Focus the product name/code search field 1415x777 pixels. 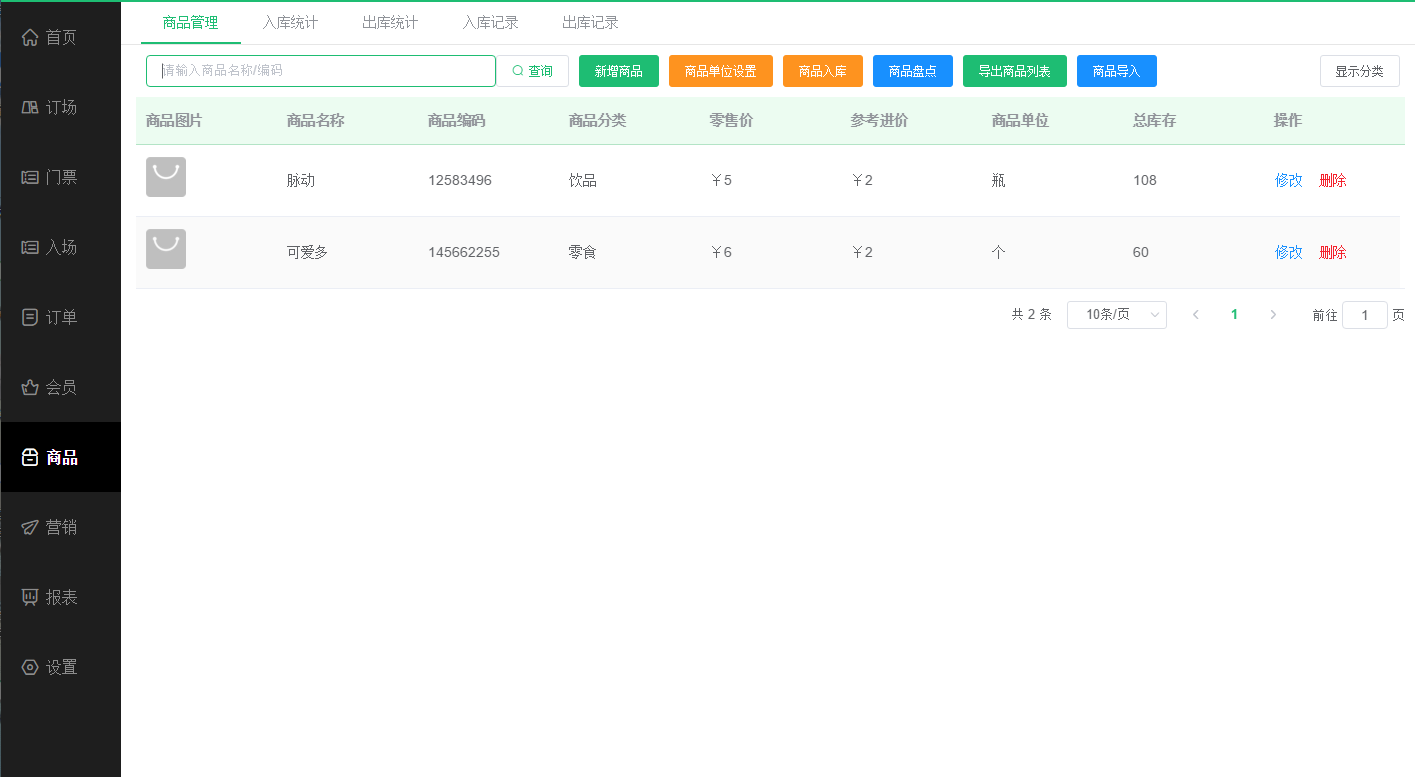click(320, 71)
